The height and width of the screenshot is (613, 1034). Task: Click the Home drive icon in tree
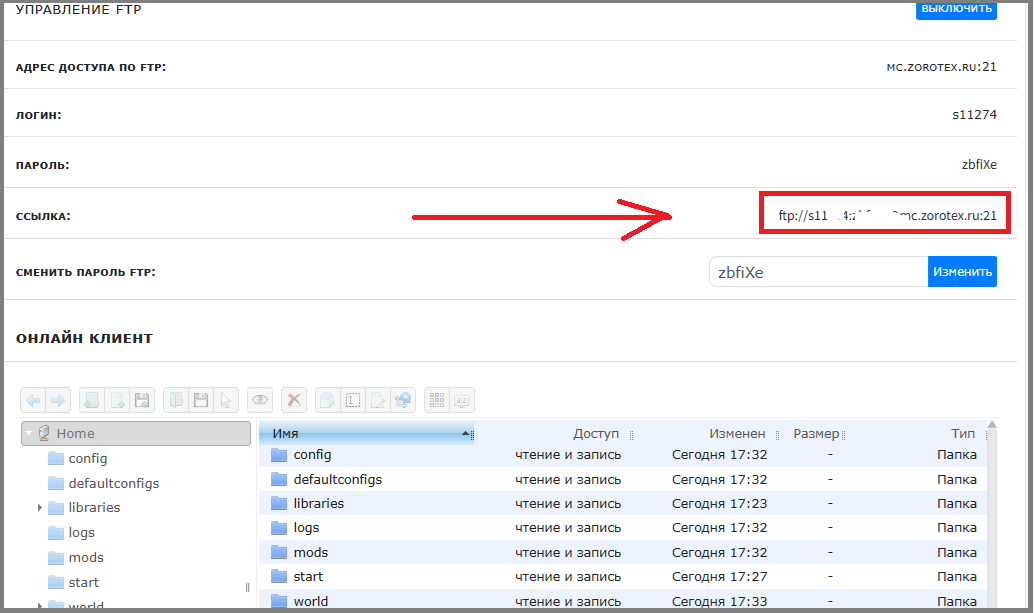[44, 433]
